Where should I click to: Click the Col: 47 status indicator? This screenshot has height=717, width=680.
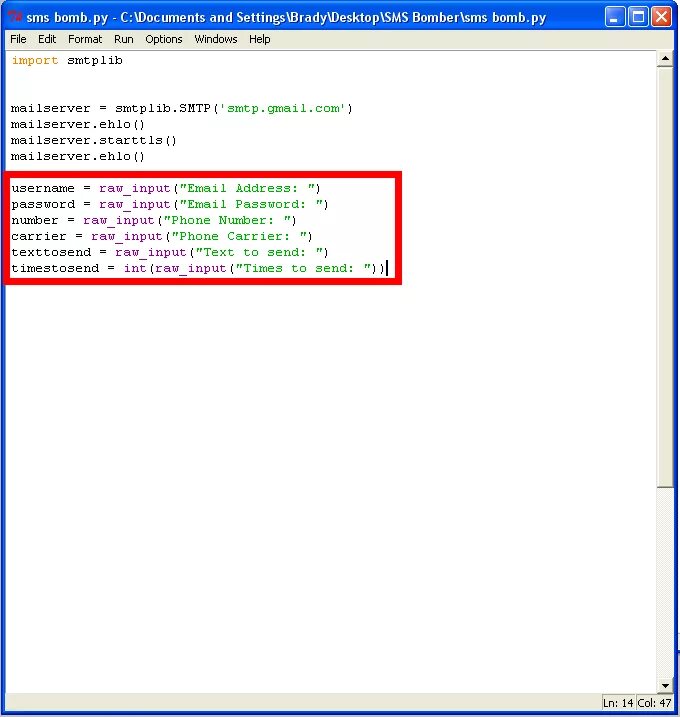pos(654,703)
